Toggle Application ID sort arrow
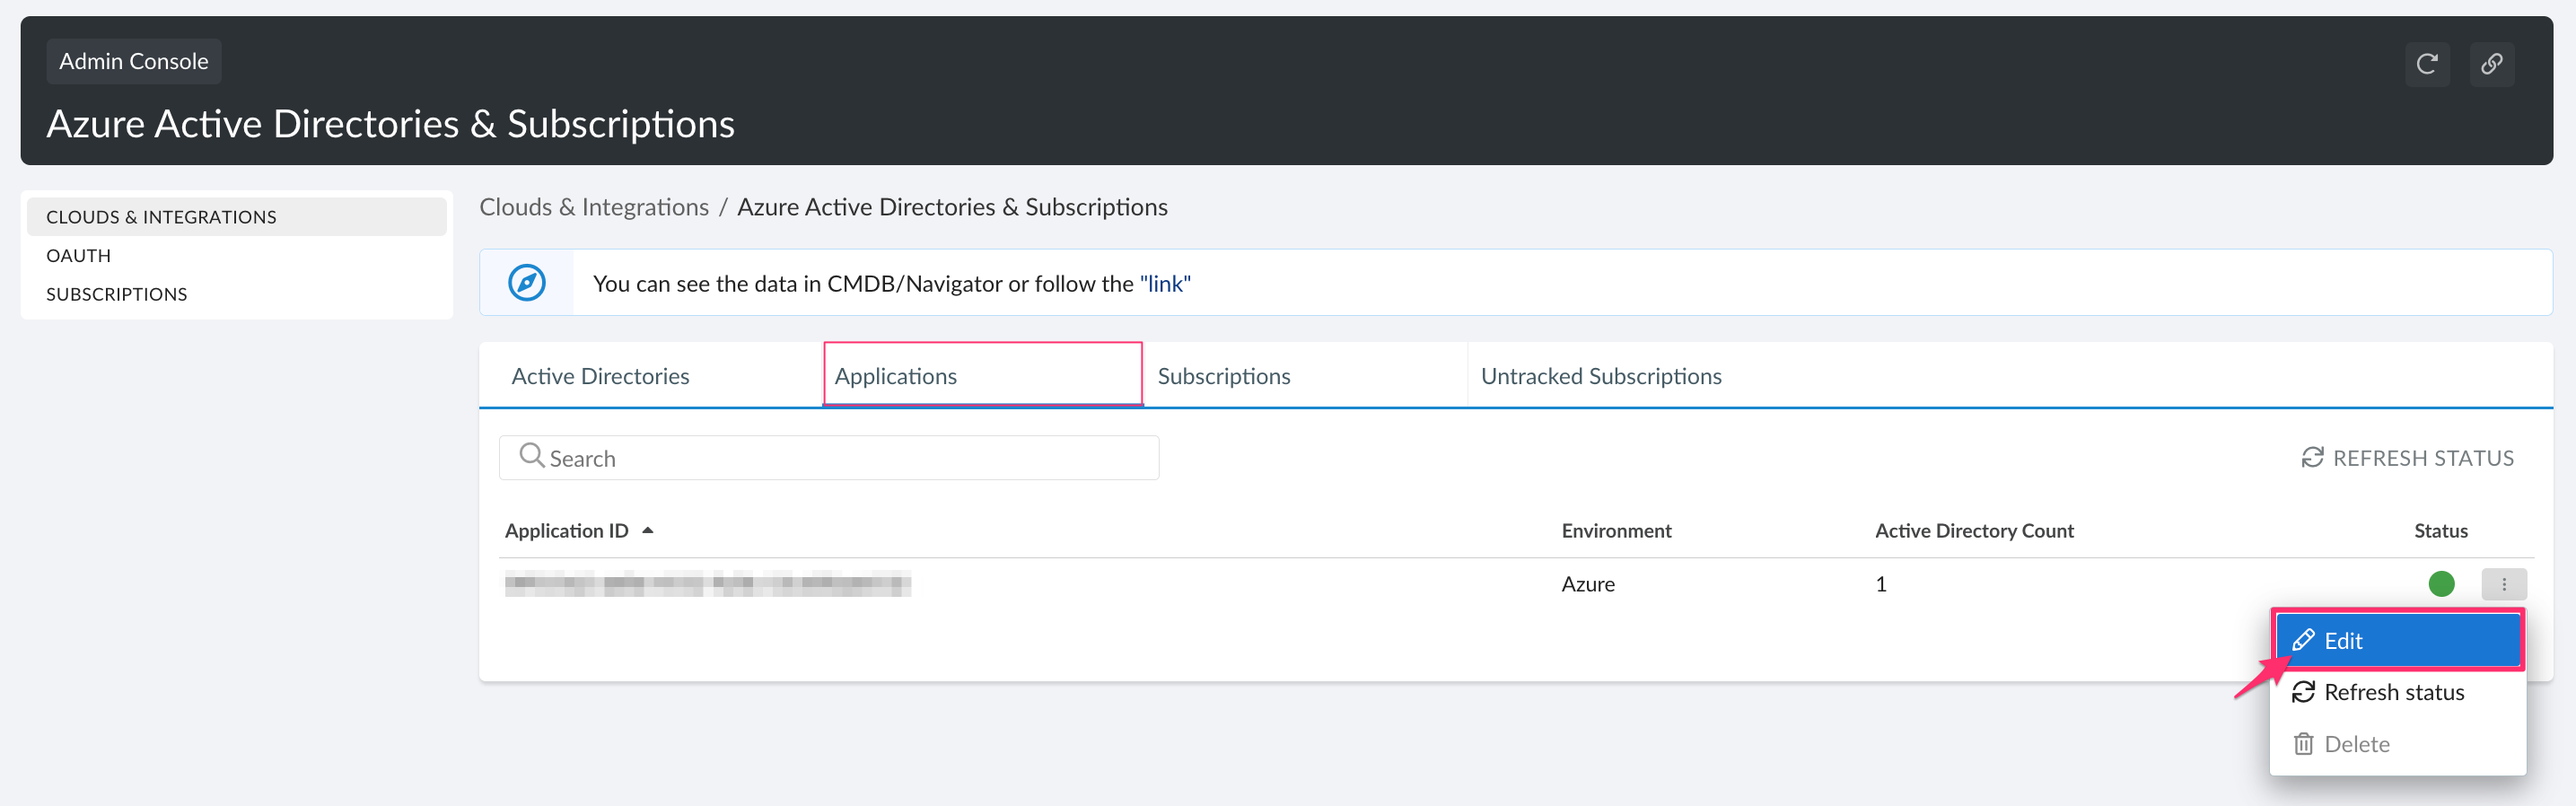Screen dimensions: 2576x806 (x=648, y=531)
